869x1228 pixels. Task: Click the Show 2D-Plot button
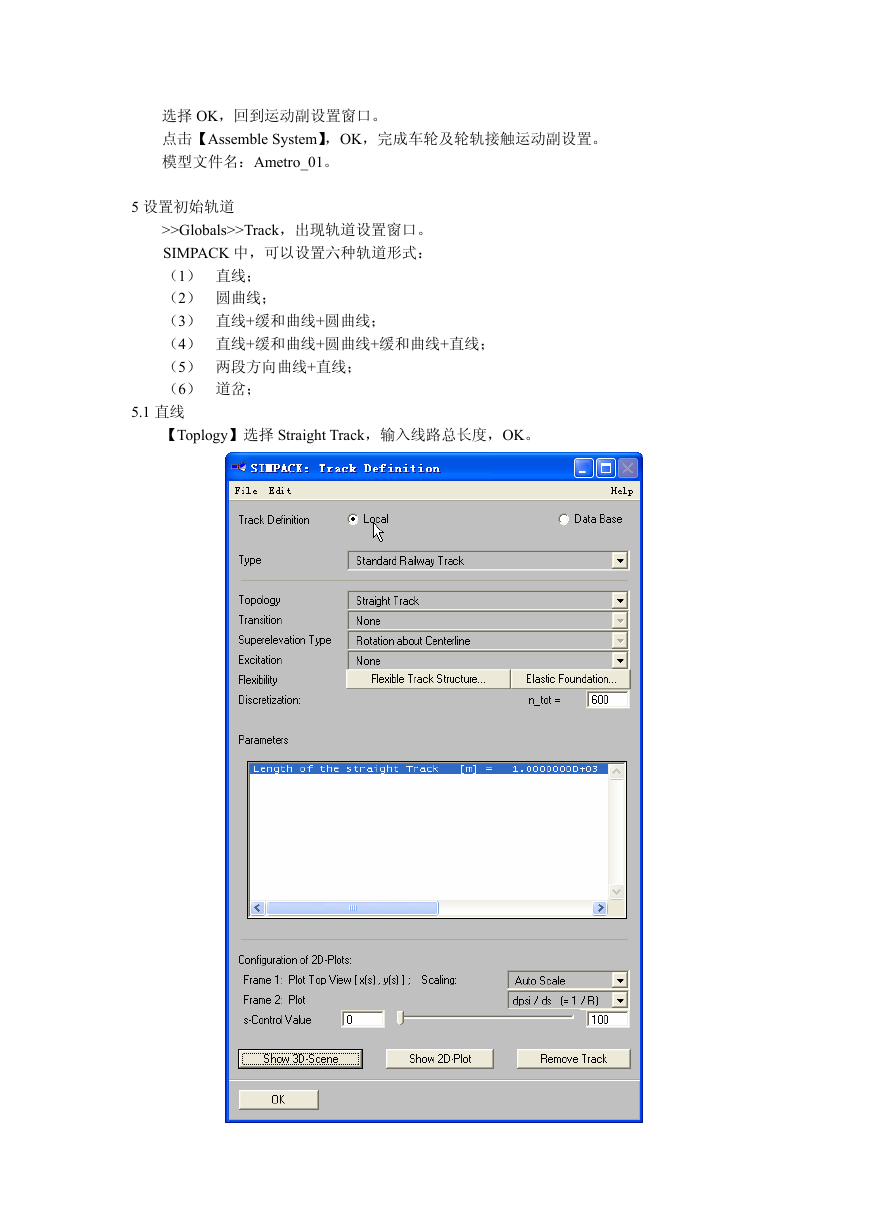coord(440,1059)
